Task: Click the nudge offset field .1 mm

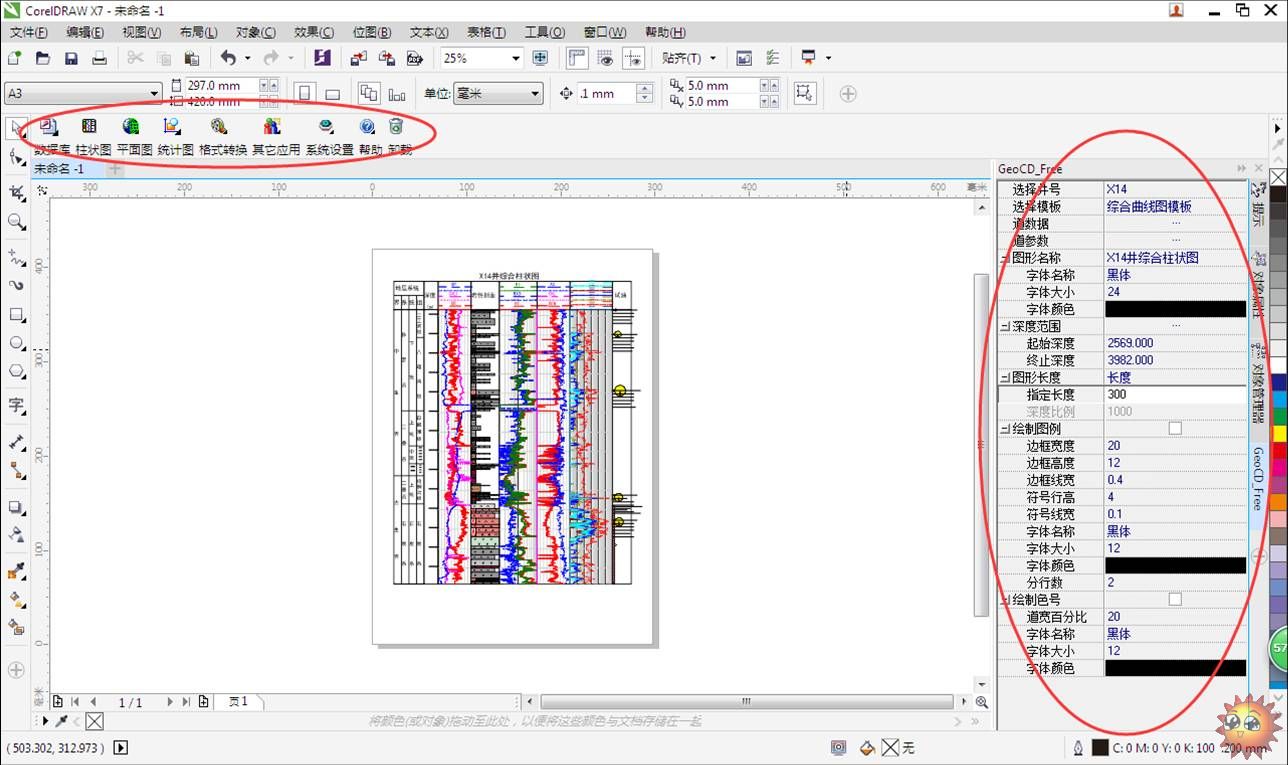Action: pyautogui.click(x=607, y=93)
